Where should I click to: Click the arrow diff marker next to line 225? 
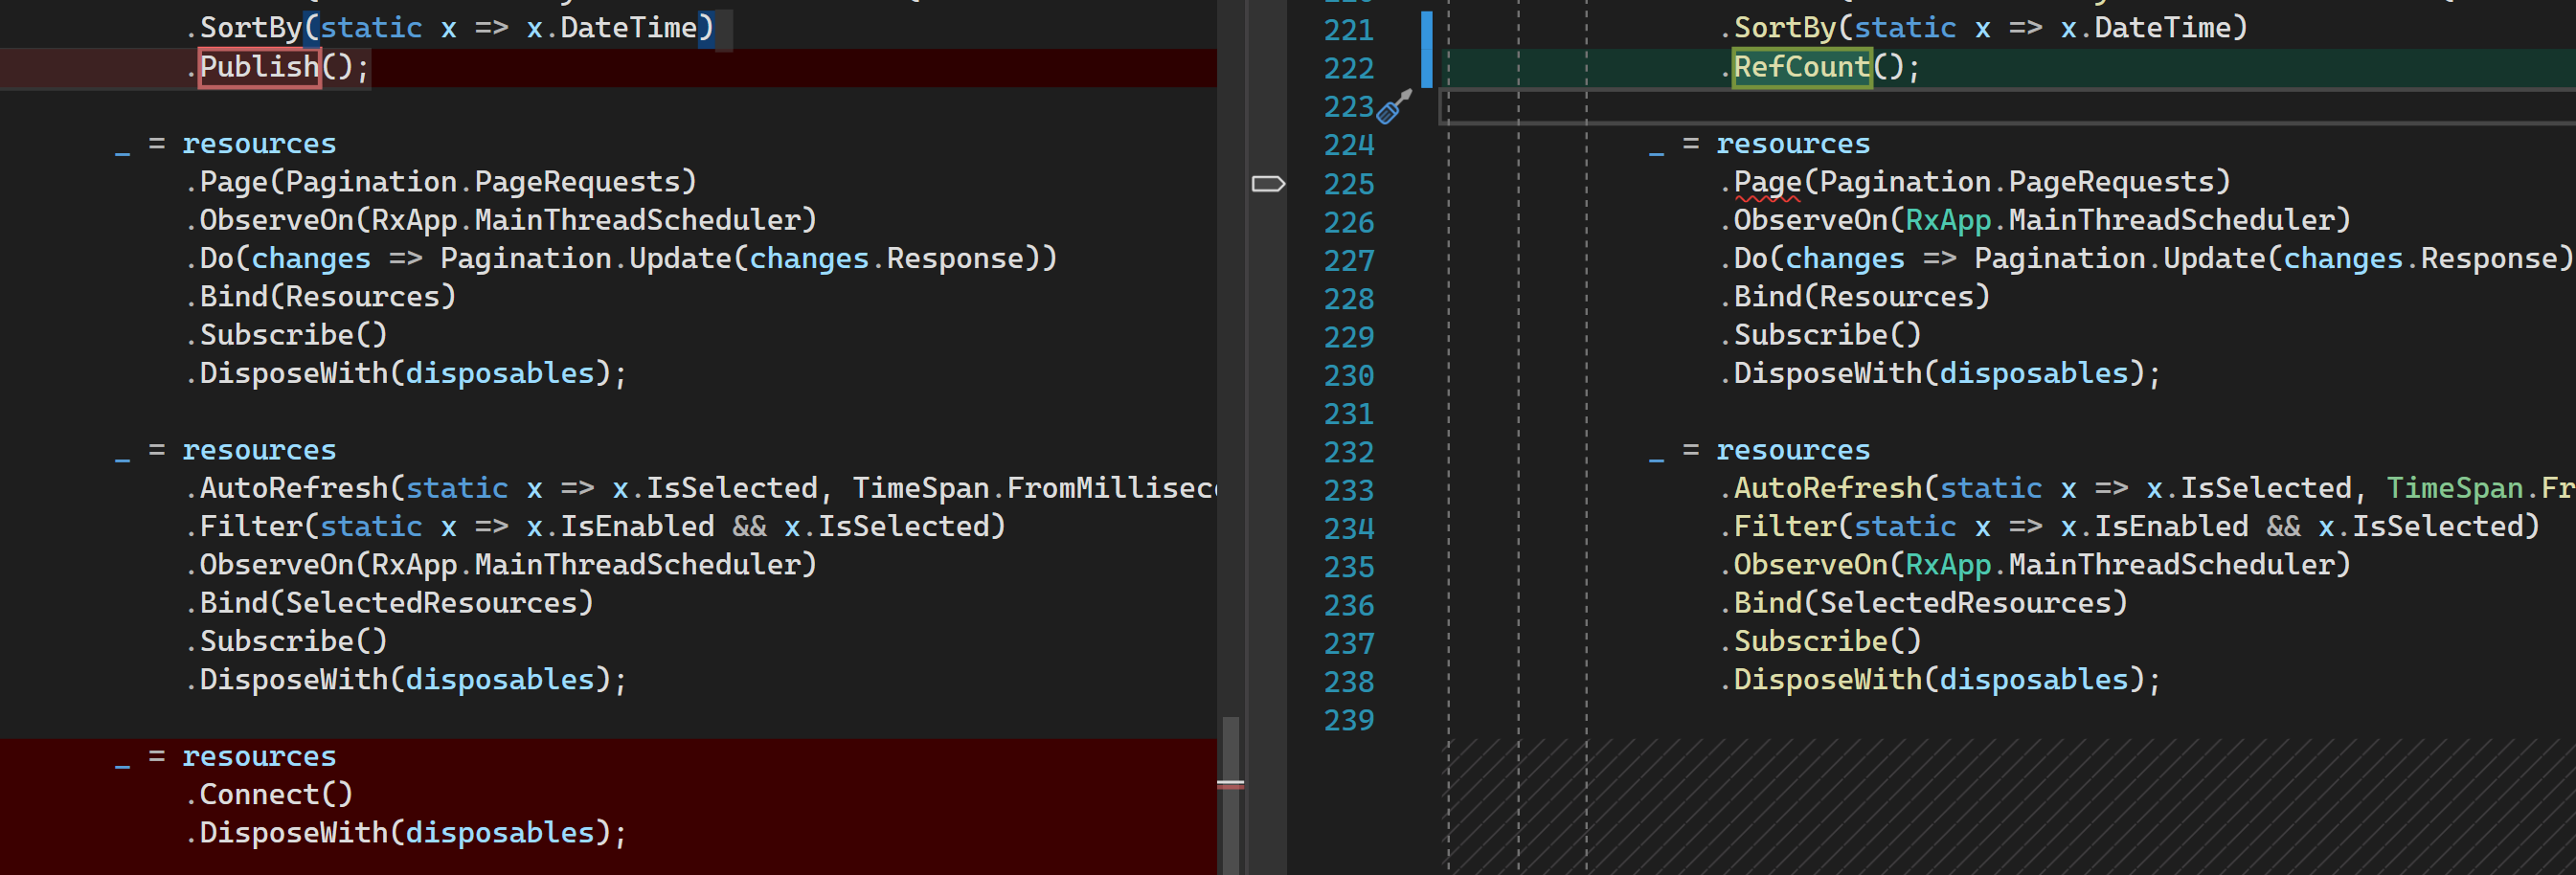click(1269, 183)
